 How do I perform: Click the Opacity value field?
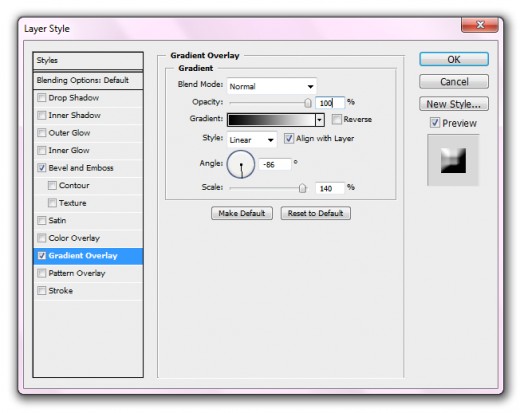330,103
